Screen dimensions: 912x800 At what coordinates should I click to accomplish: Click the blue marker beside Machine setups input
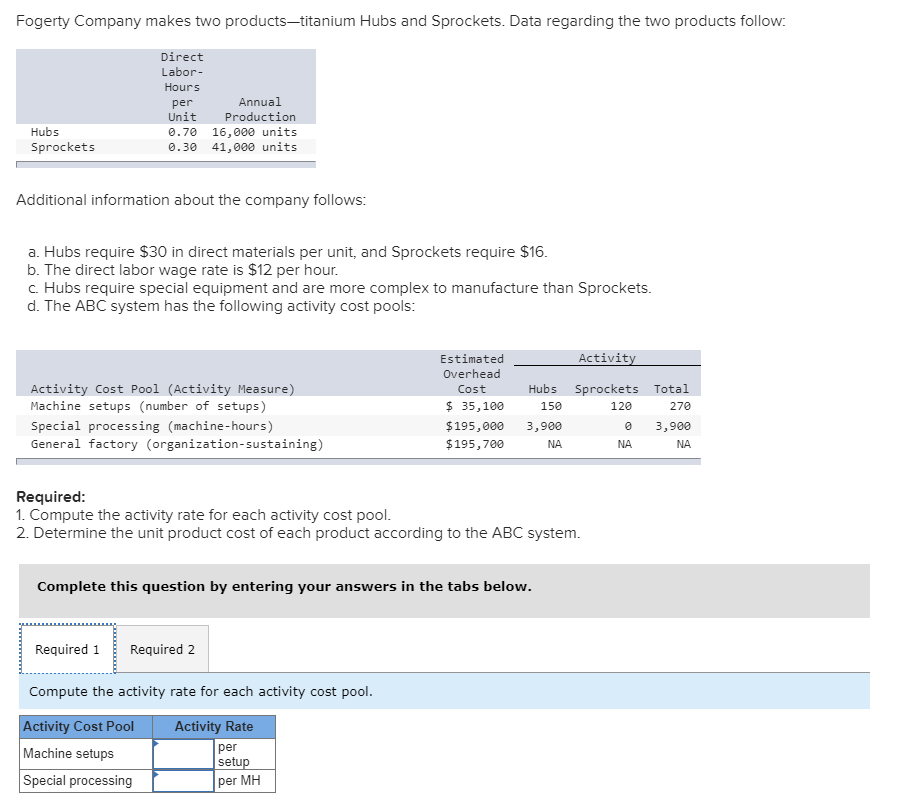click(x=156, y=742)
